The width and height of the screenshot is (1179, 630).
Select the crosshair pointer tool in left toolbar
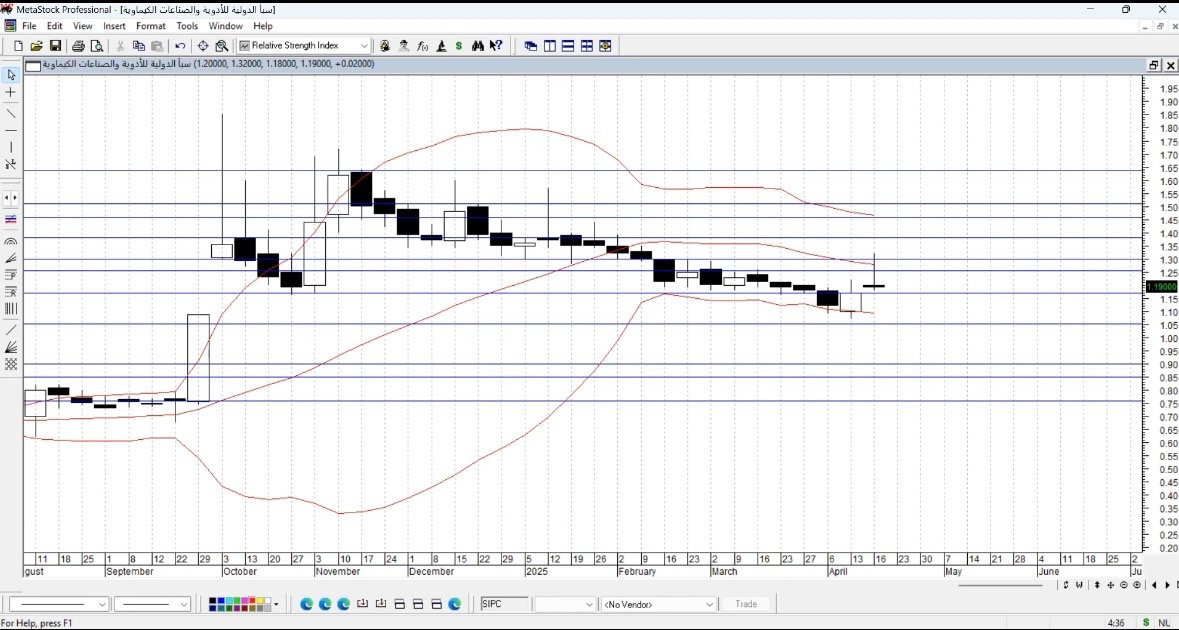(11, 92)
